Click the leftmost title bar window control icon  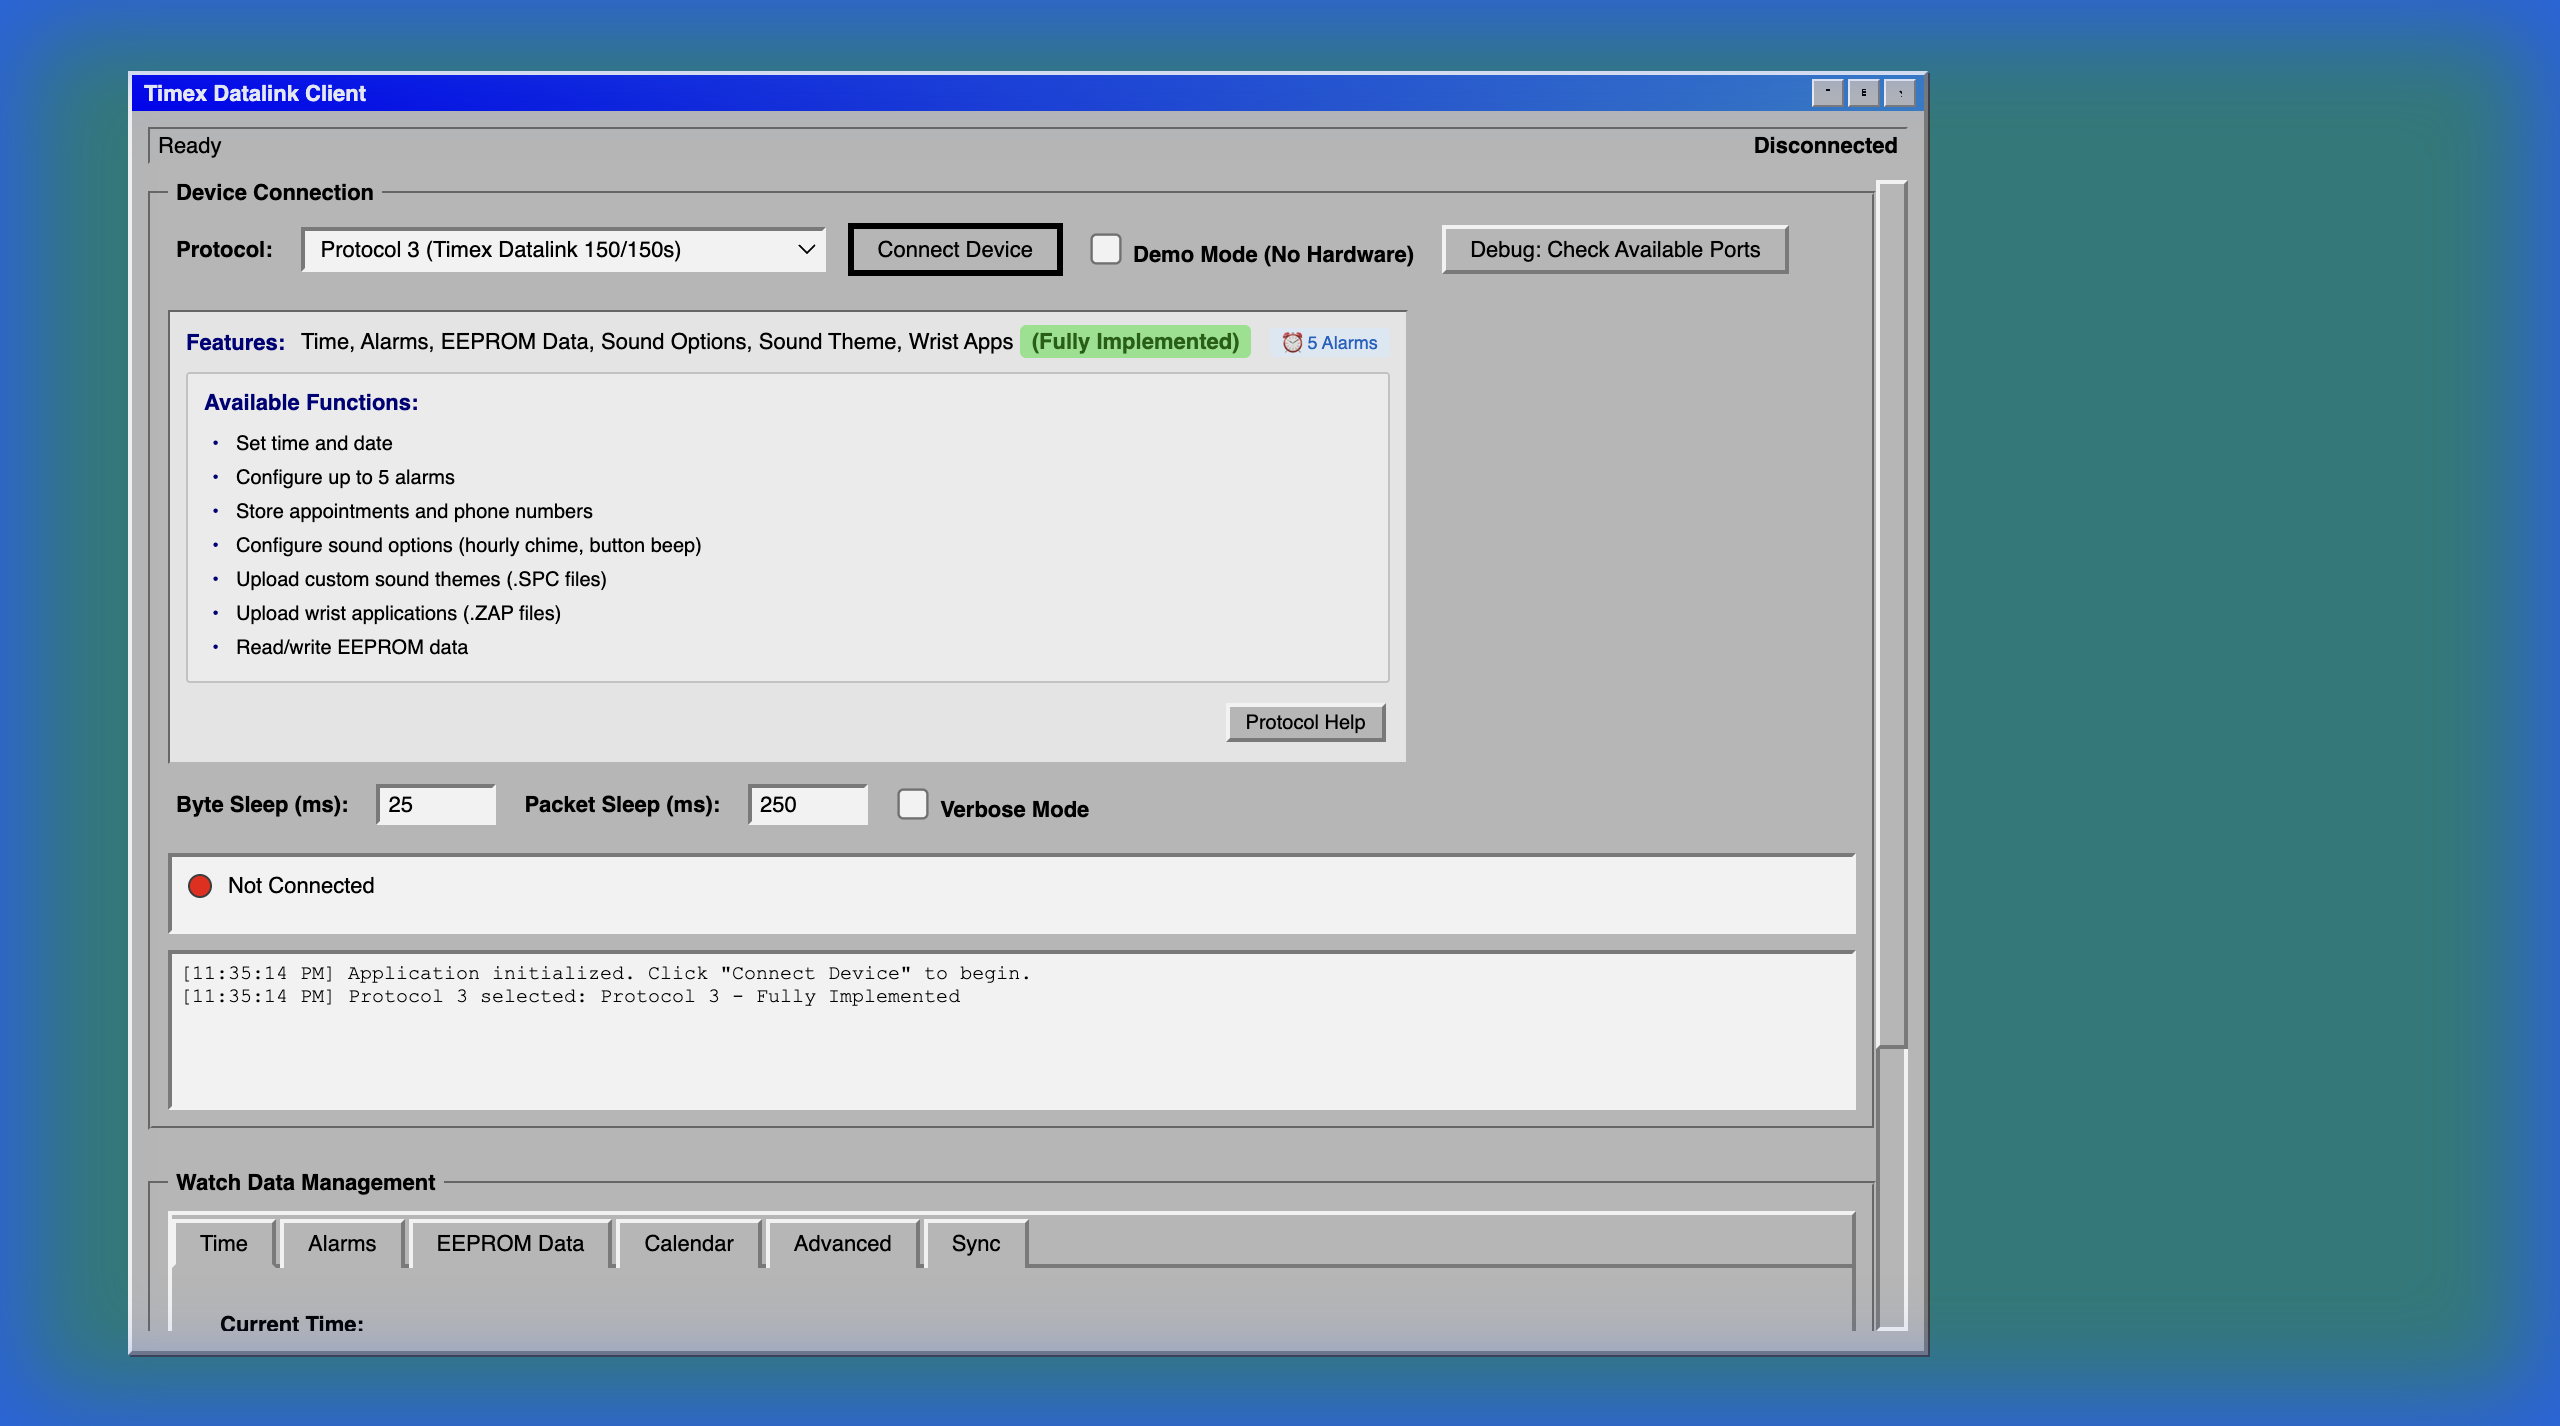pyautogui.click(x=1826, y=92)
